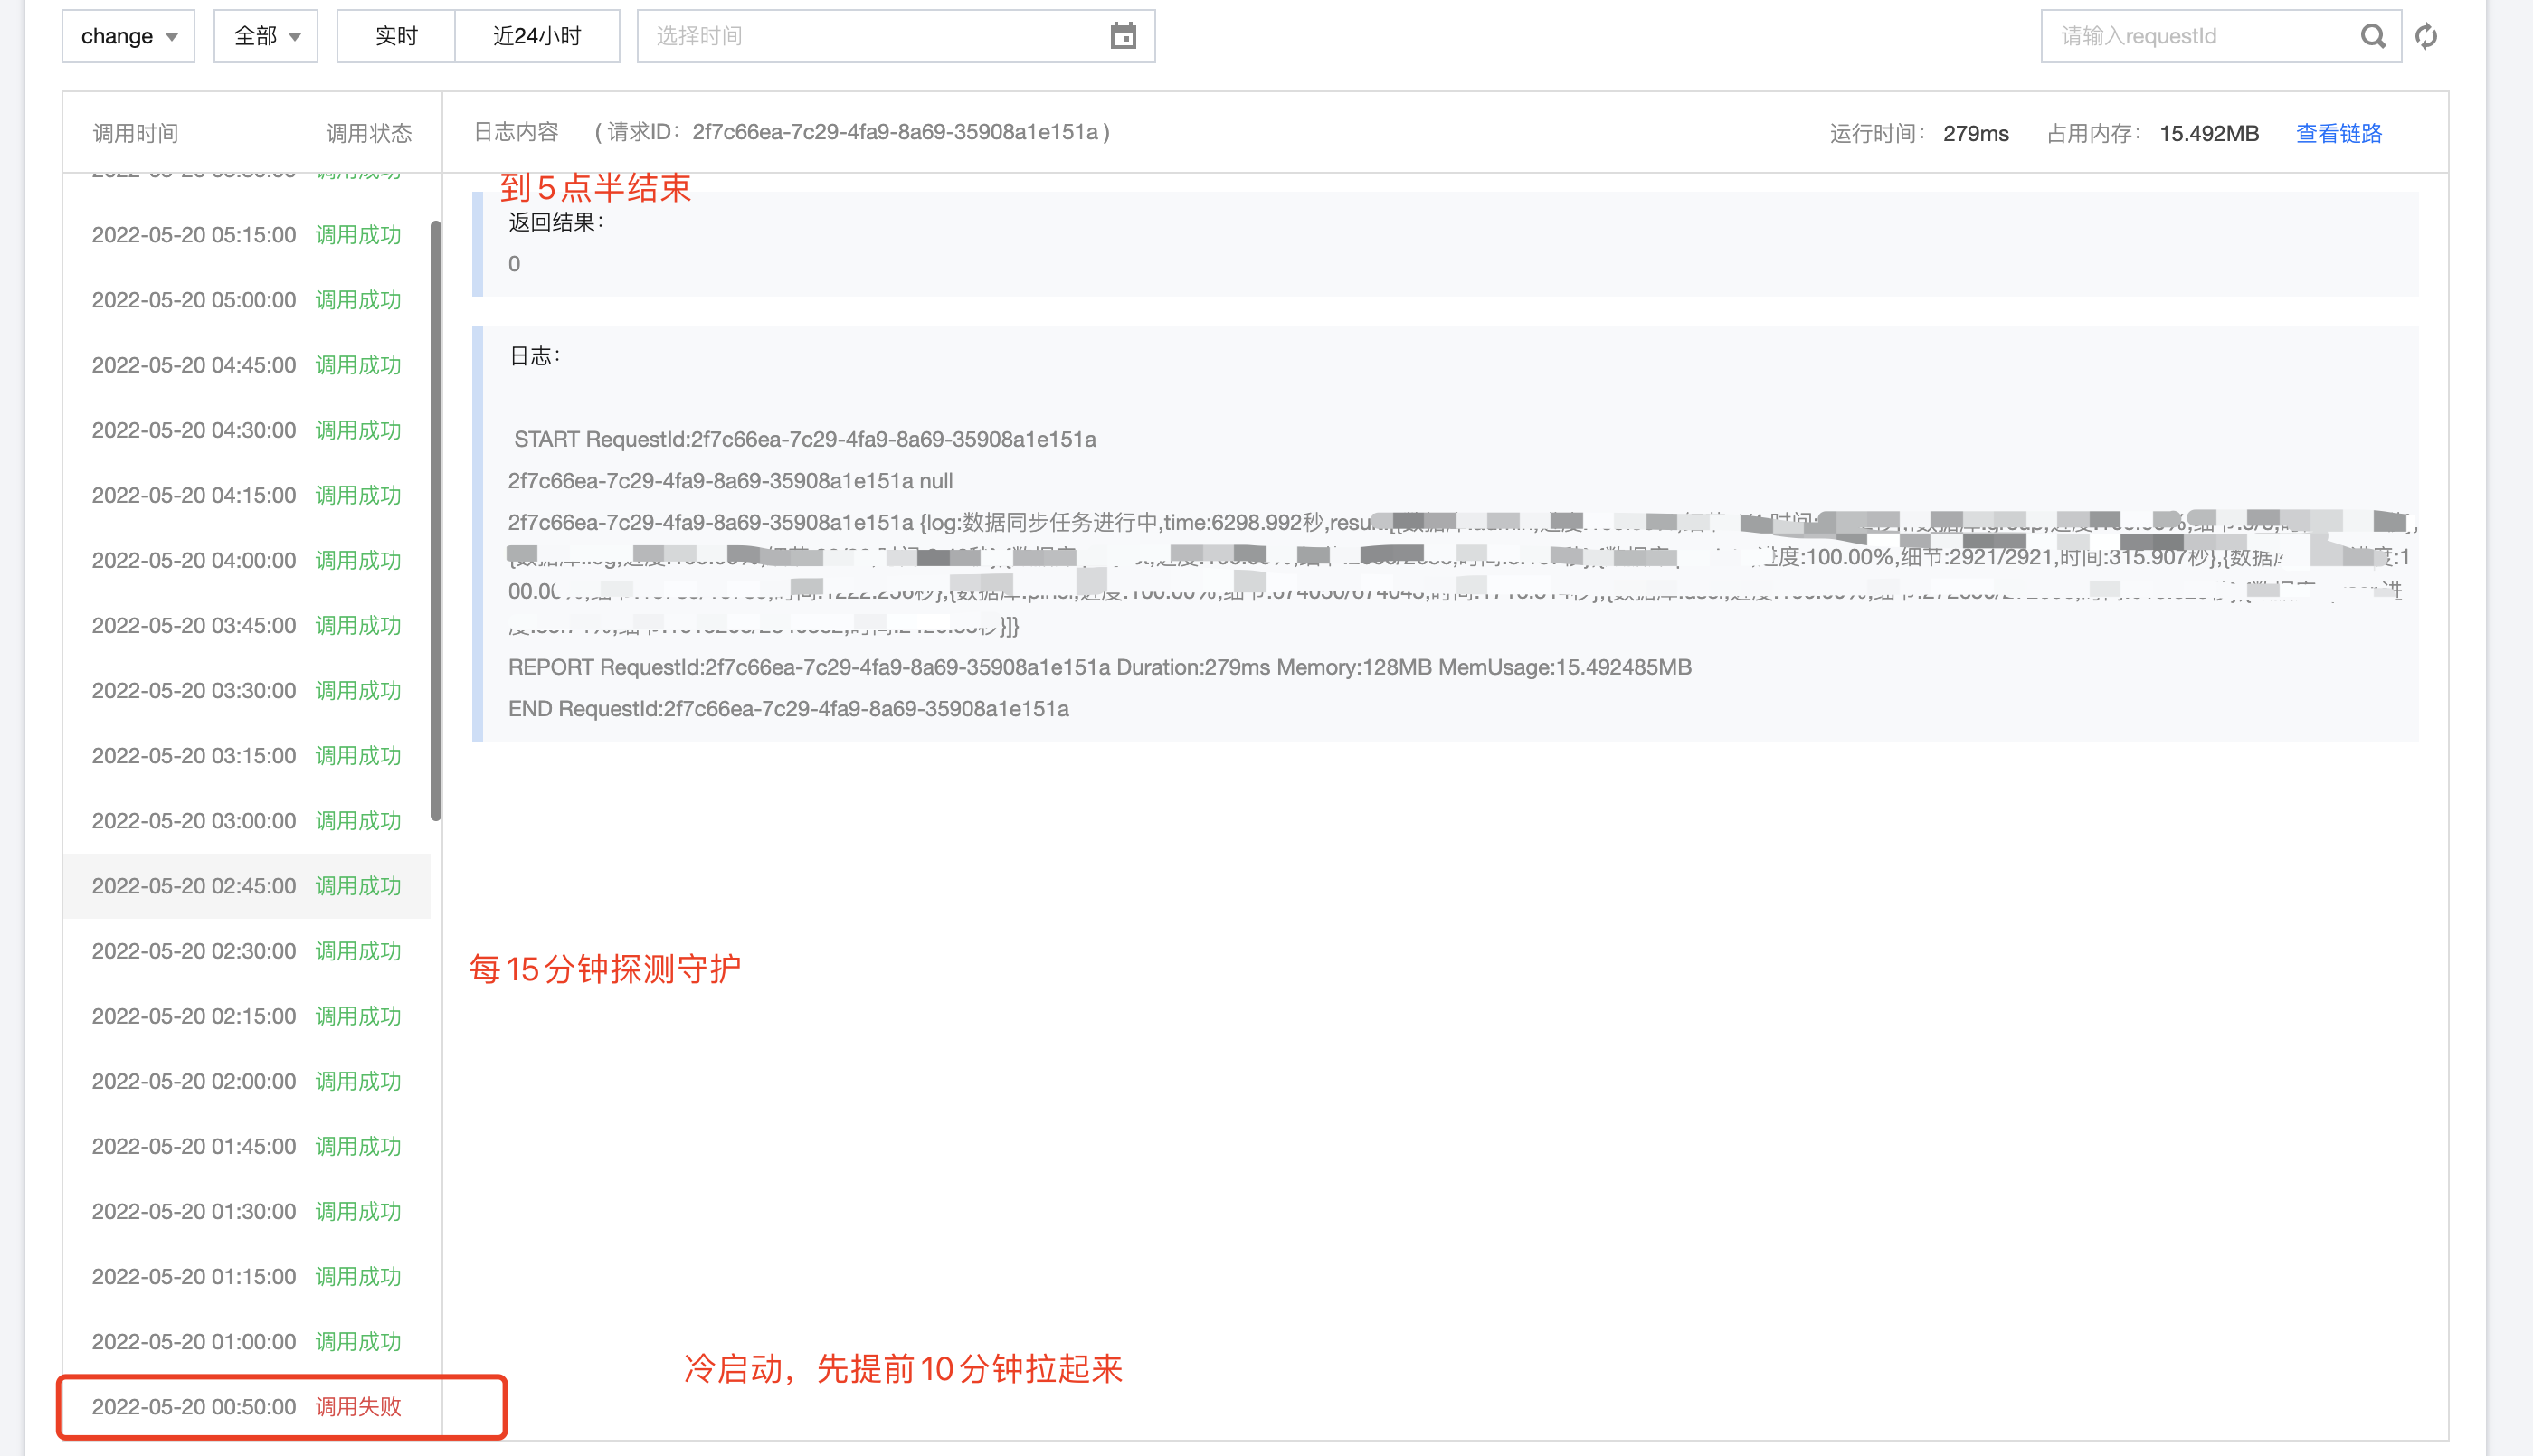Select the 近24小时 time range
The height and width of the screenshot is (1456, 2533).
pyautogui.click(x=537, y=36)
